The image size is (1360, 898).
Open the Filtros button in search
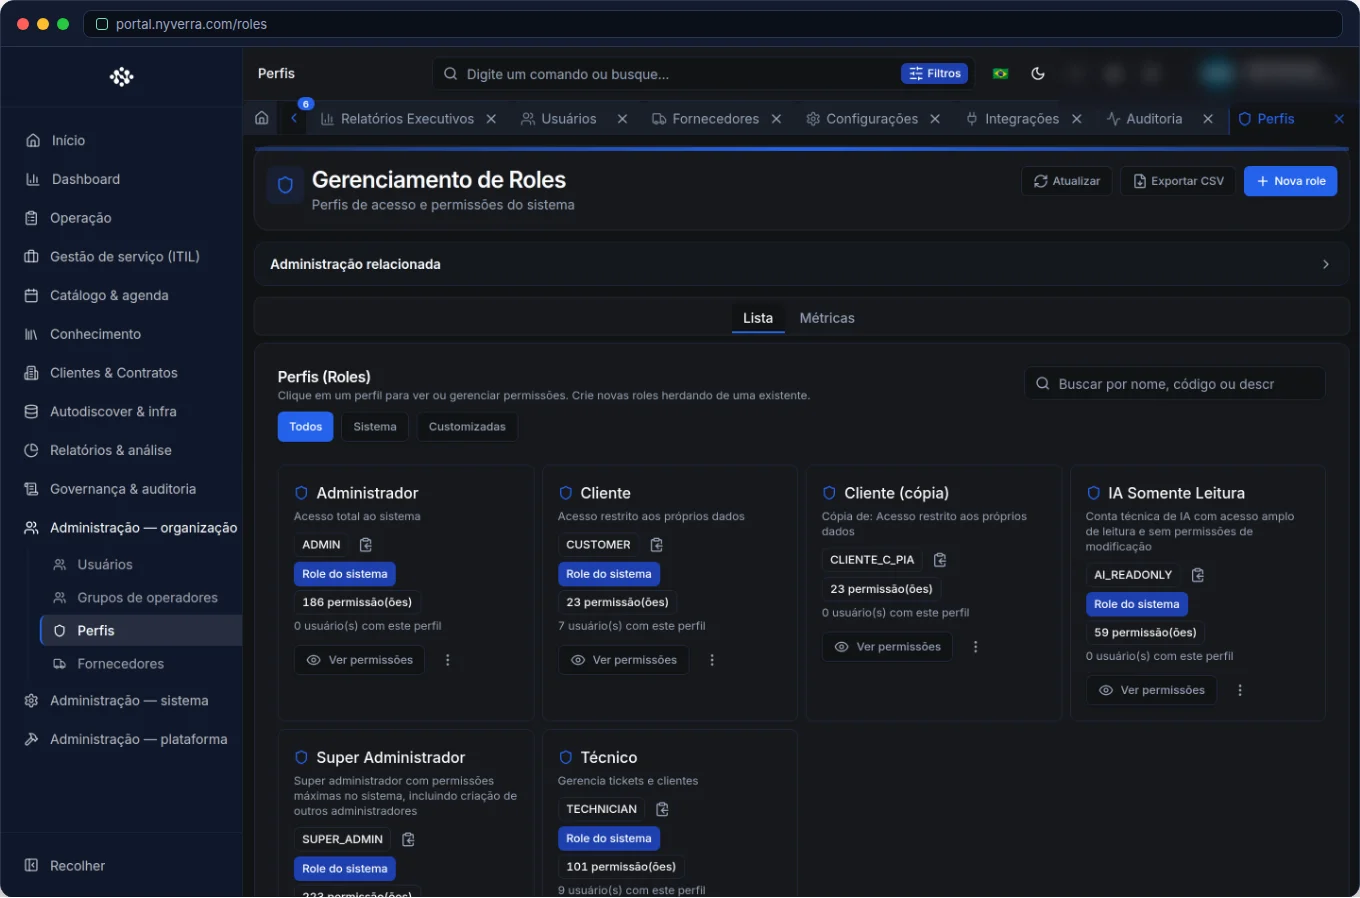pyautogui.click(x=934, y=73)
